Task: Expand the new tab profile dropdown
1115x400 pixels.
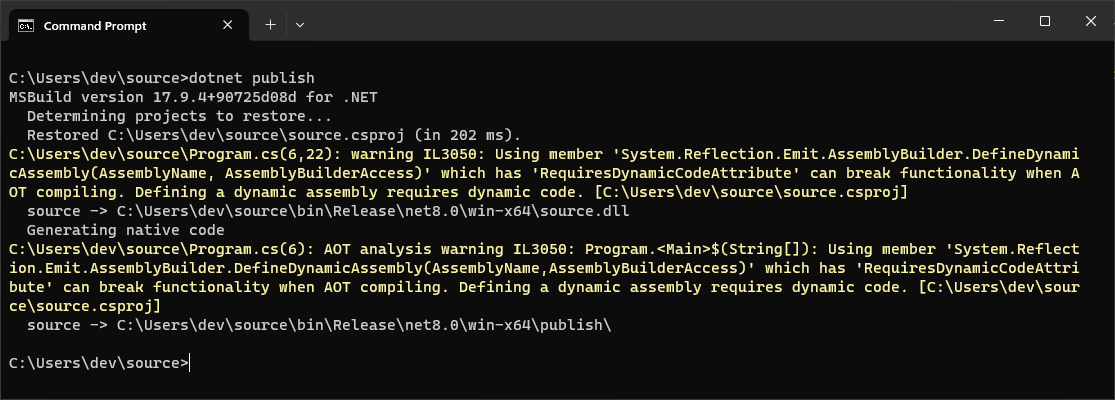Action: coord(300,25)
